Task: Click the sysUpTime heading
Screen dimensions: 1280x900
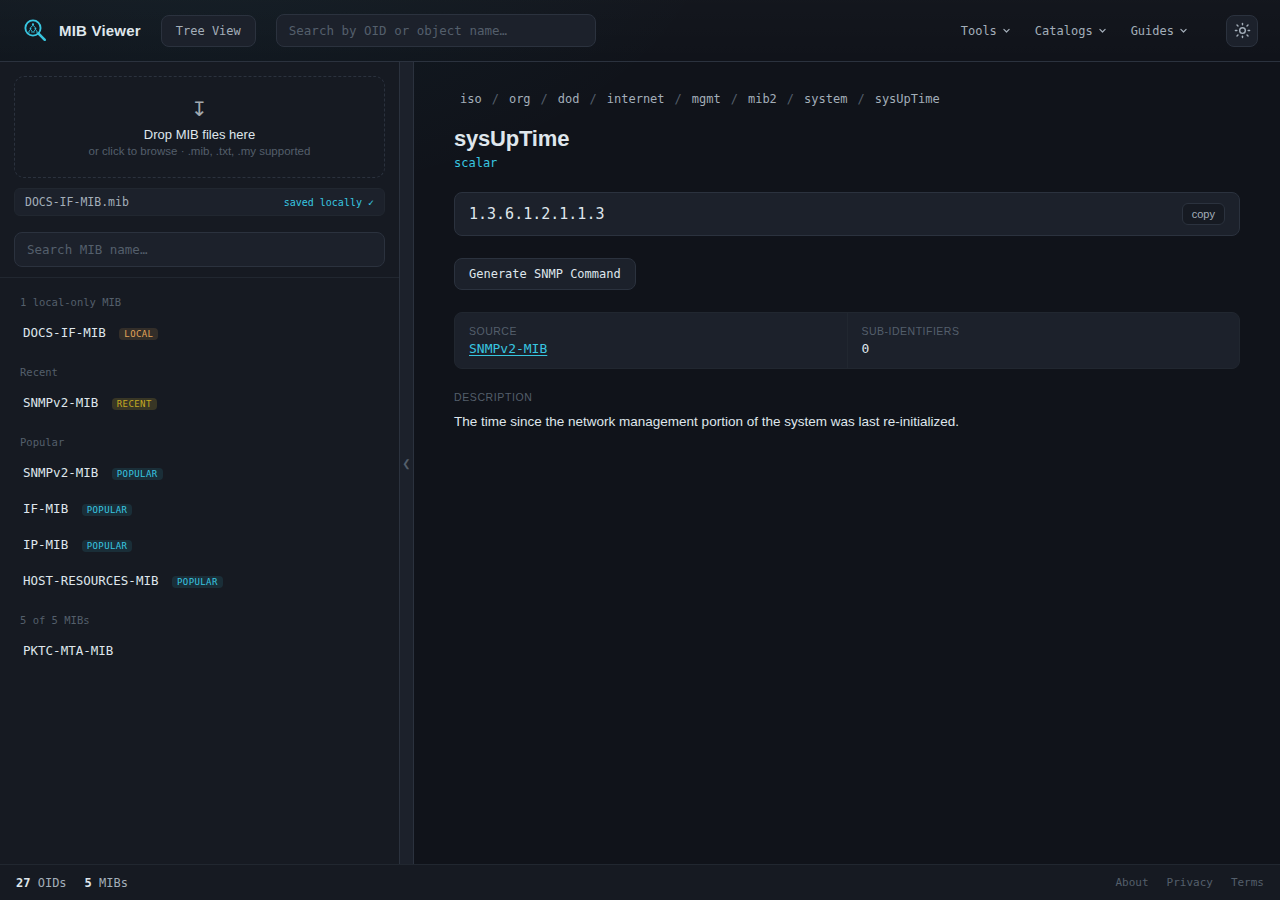Action: click(511, 139)
